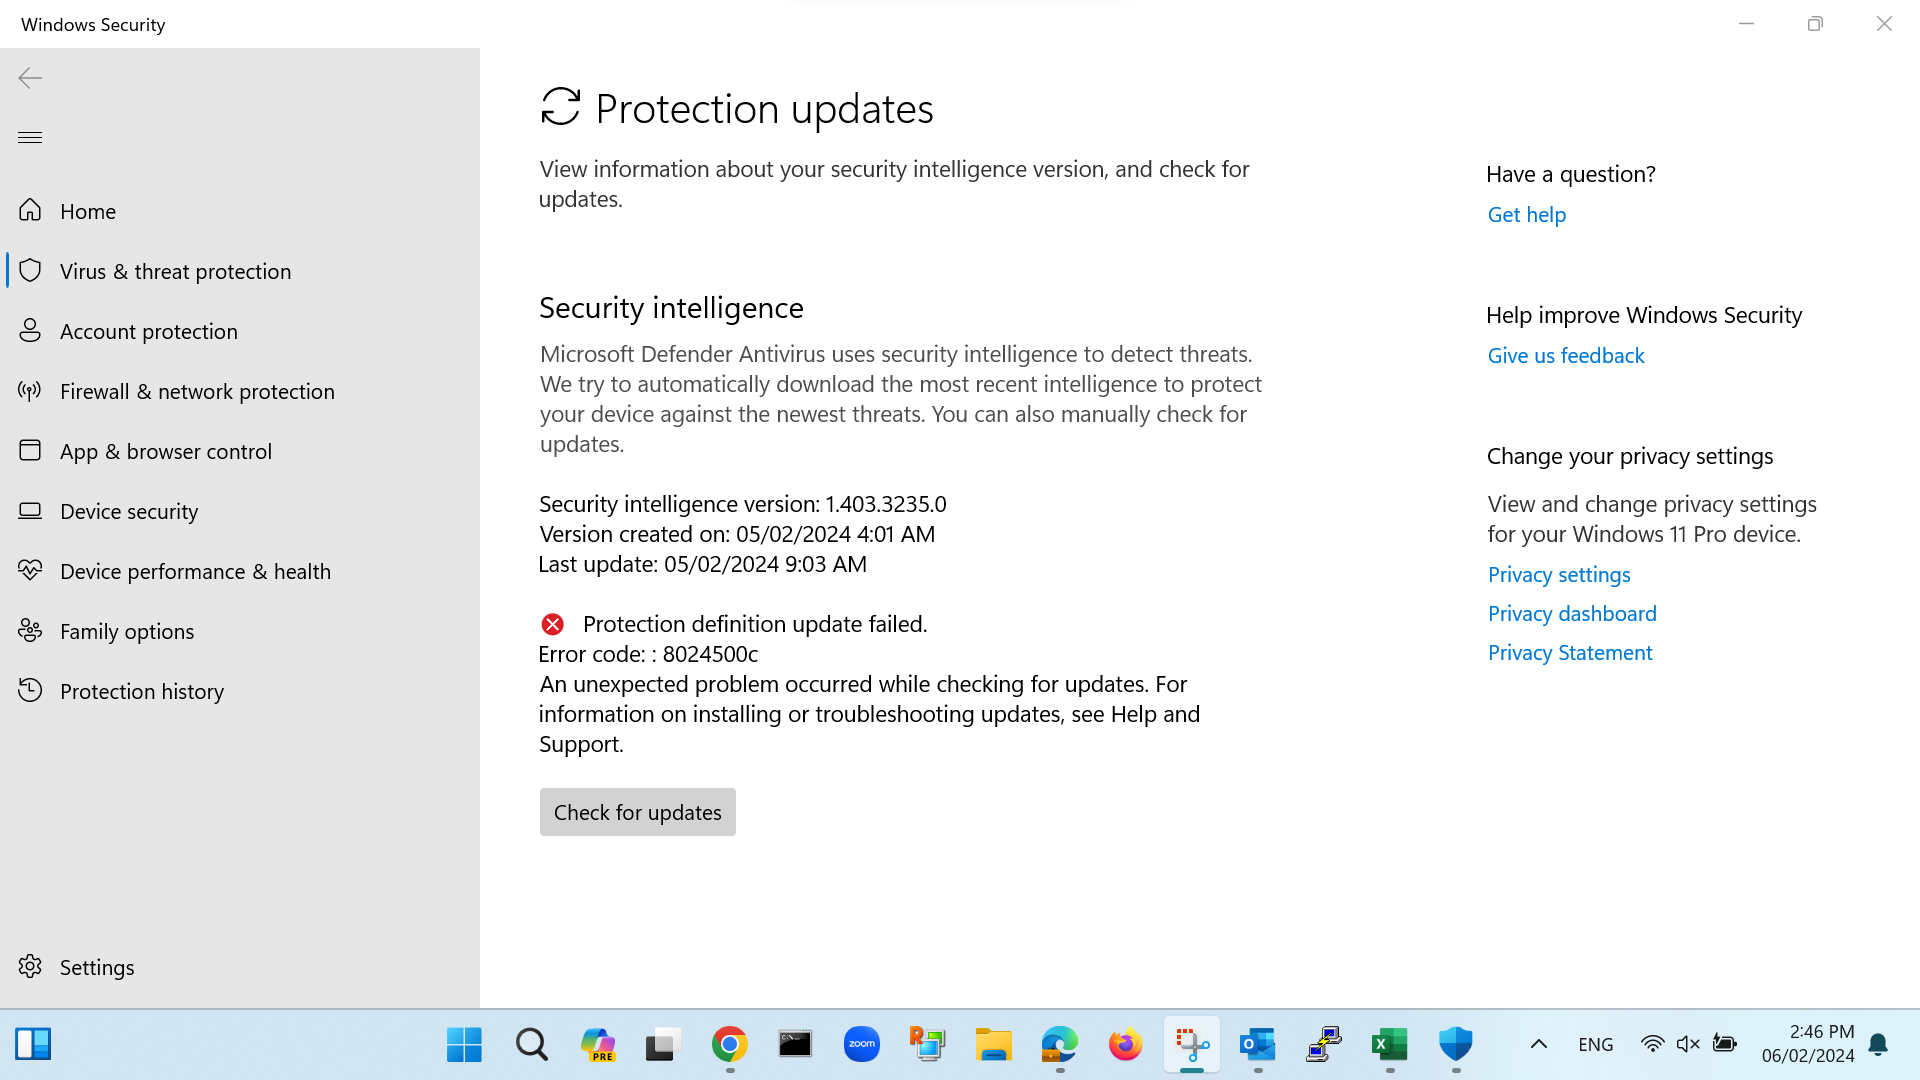Open Family options page
The width and height of the screenshot is (1920, 1080).
tap(240, 631)
